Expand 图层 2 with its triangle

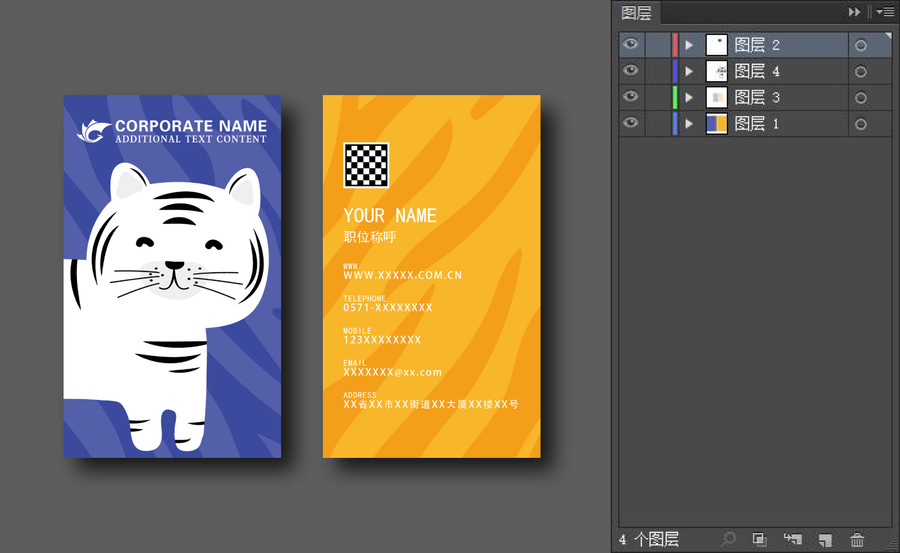click(x=689, y=45)
